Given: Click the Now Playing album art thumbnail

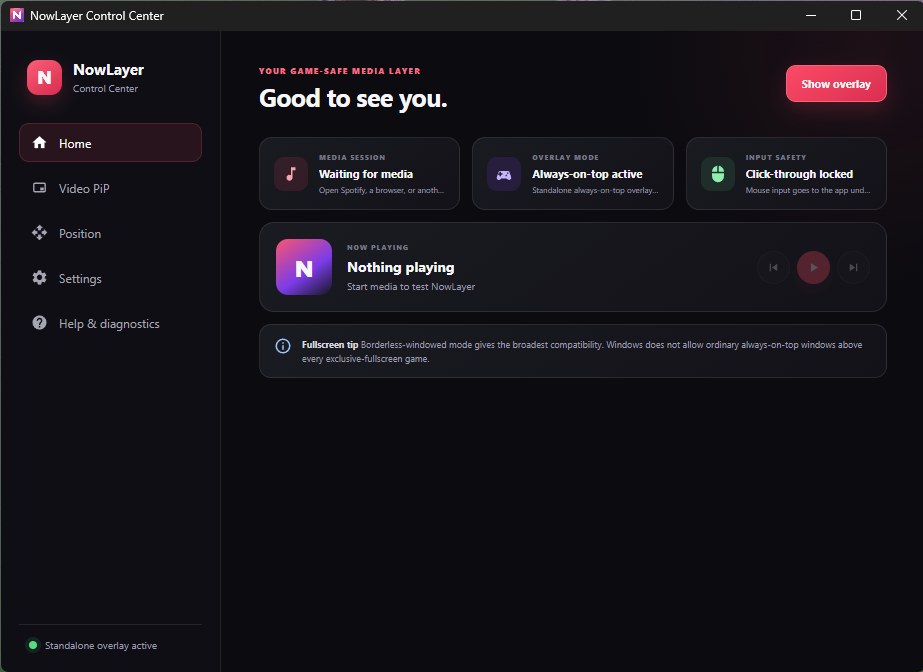Looking at the screenshot, I should click(x=304, y=267).
